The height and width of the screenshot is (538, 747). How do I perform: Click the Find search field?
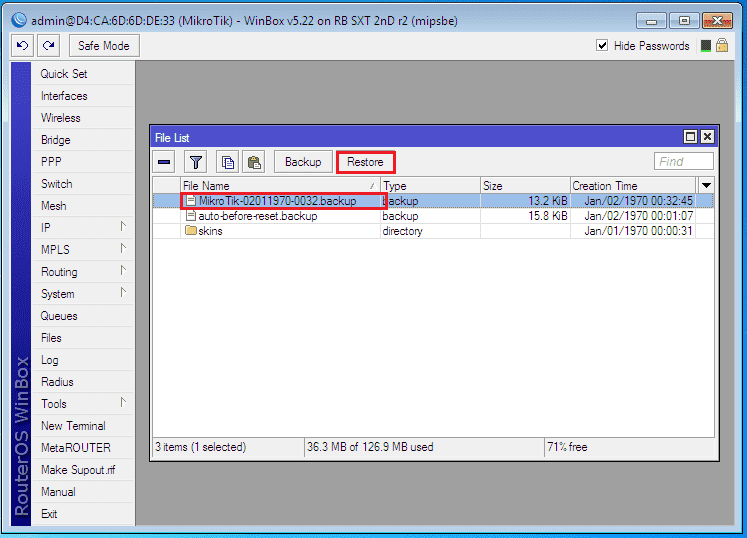click(x=684, y=162)
